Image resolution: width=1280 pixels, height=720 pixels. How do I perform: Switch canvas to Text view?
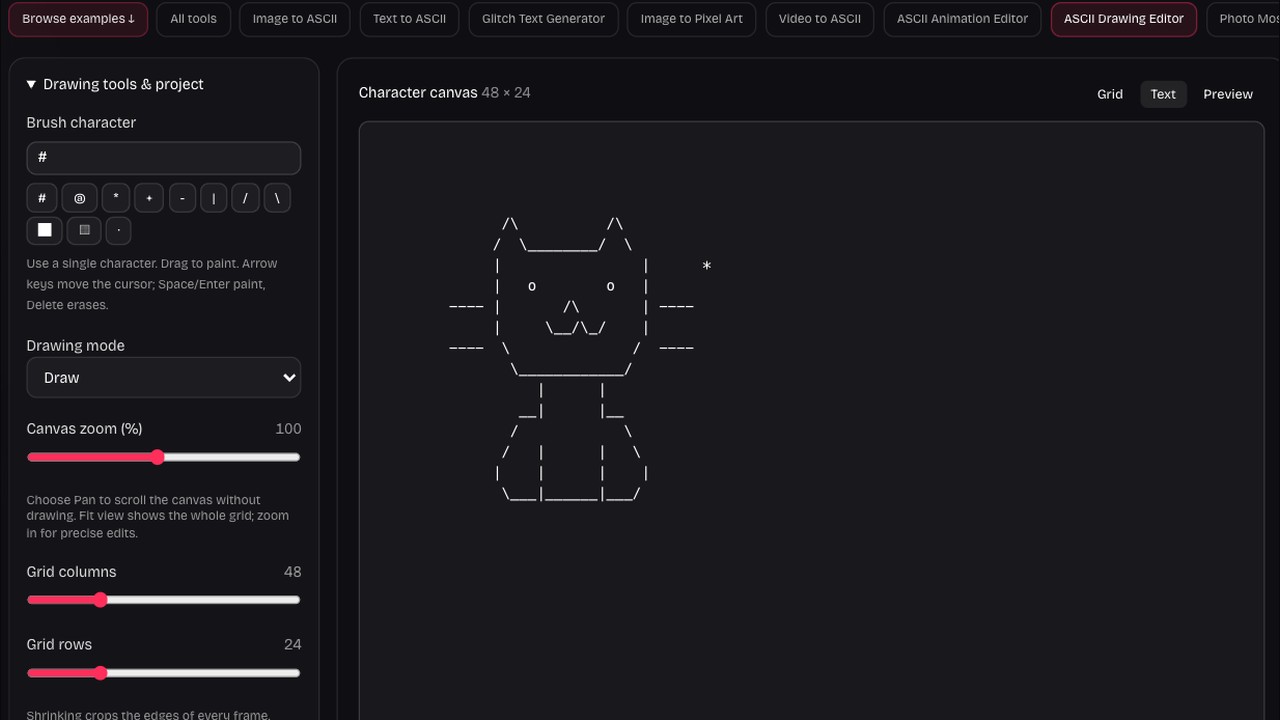tap(1163, 94)
